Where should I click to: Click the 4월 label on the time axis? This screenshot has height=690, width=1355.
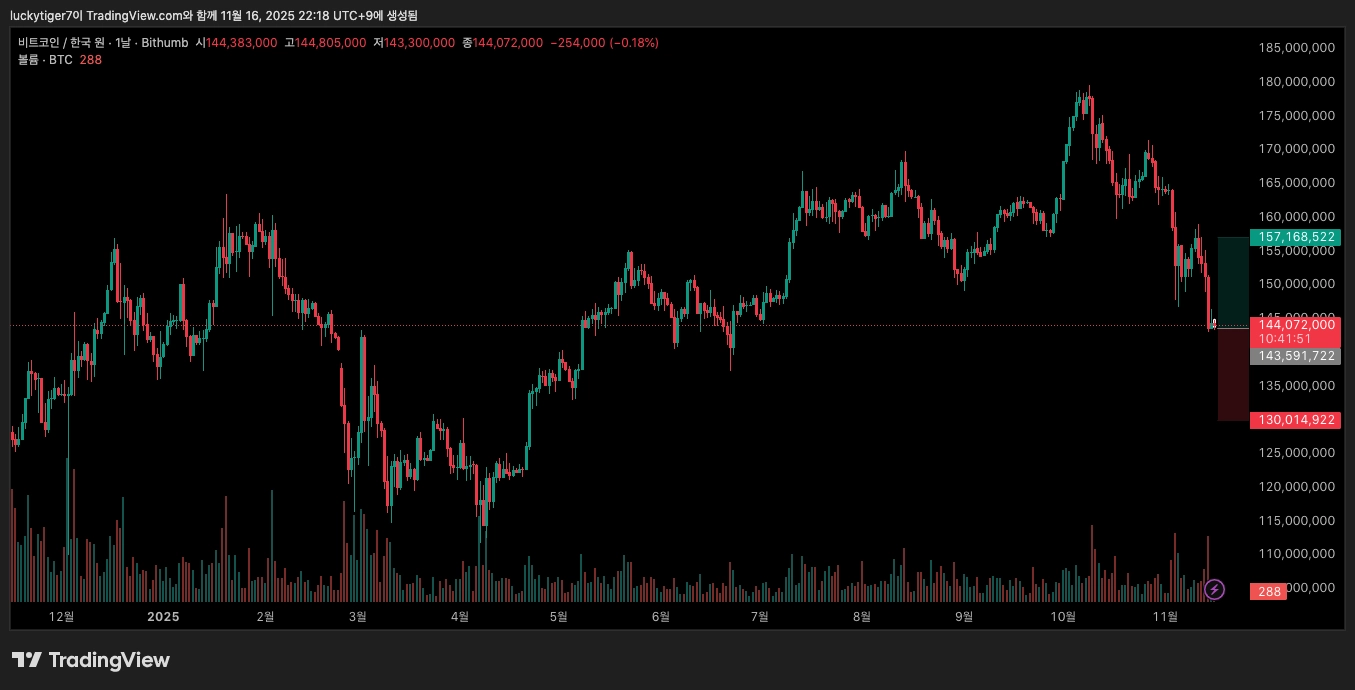point(460,616)
